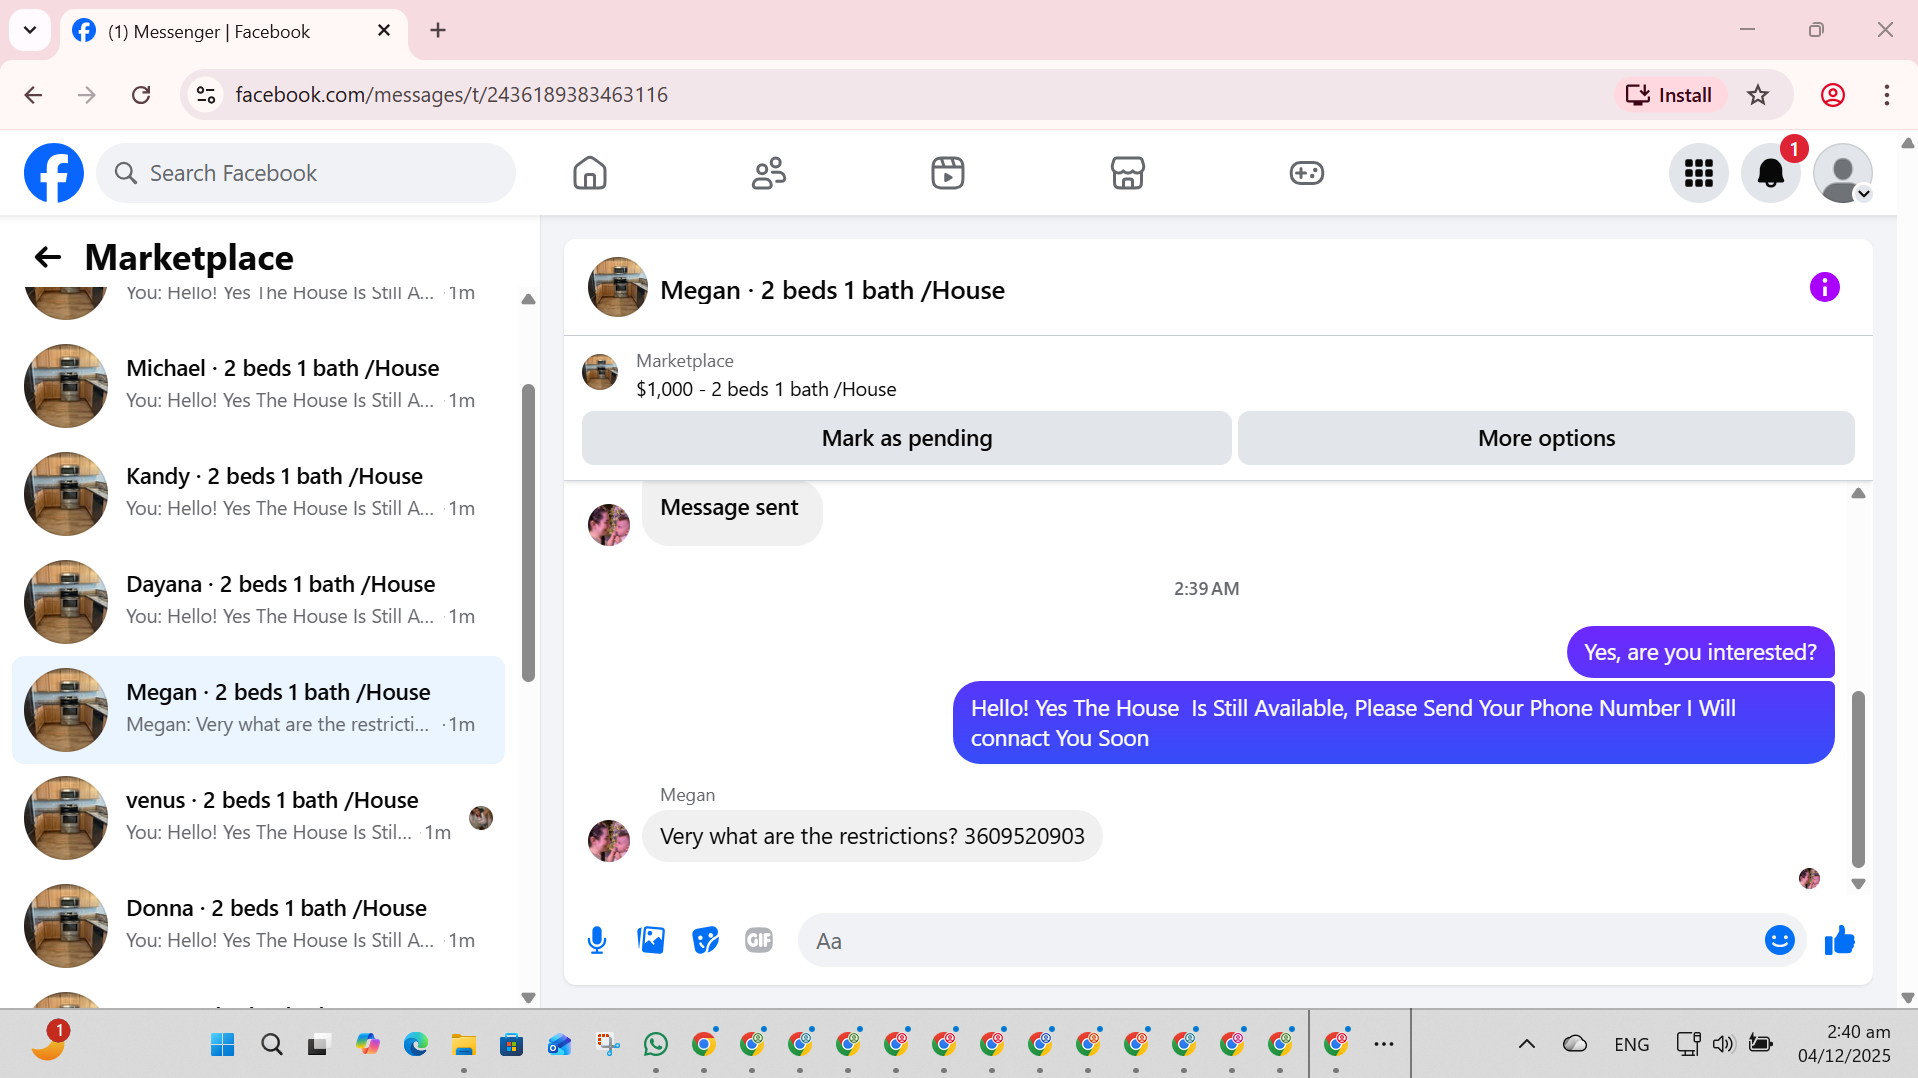This screenshot has width=1918, height=1078.
Task: Open venus's 2 beds 1 bath chat
Action: tap(258, 817)
